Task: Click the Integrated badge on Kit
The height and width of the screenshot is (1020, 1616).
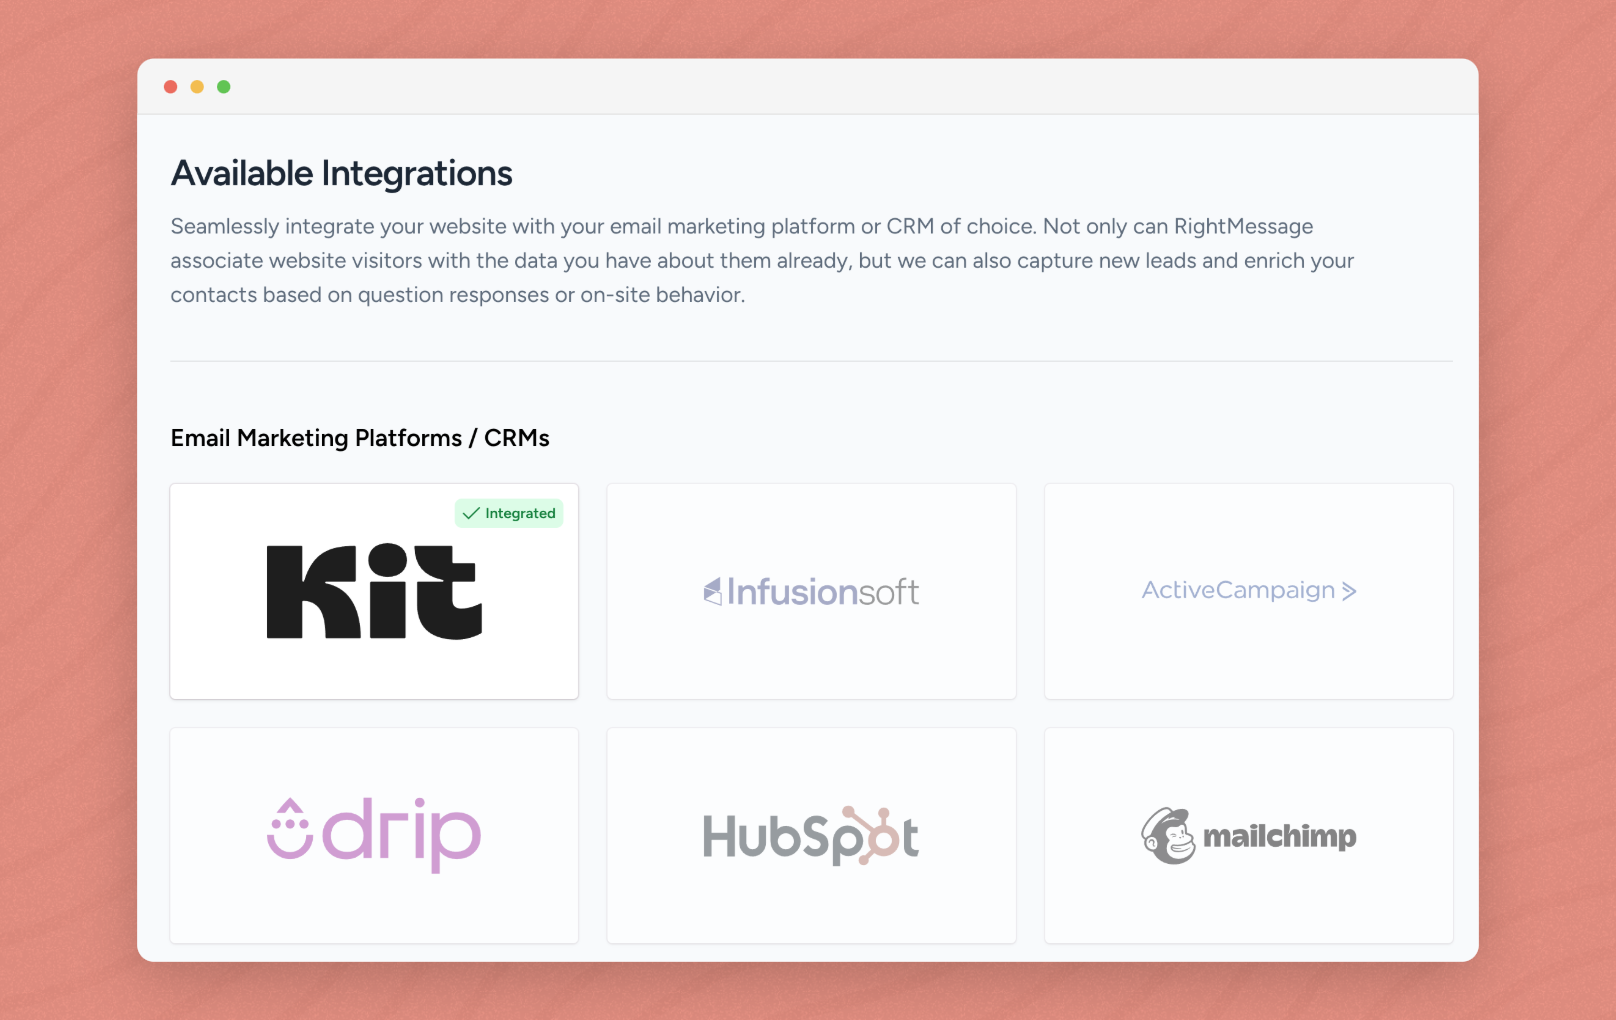Action: pyautogui.click(x=509, y=513)
